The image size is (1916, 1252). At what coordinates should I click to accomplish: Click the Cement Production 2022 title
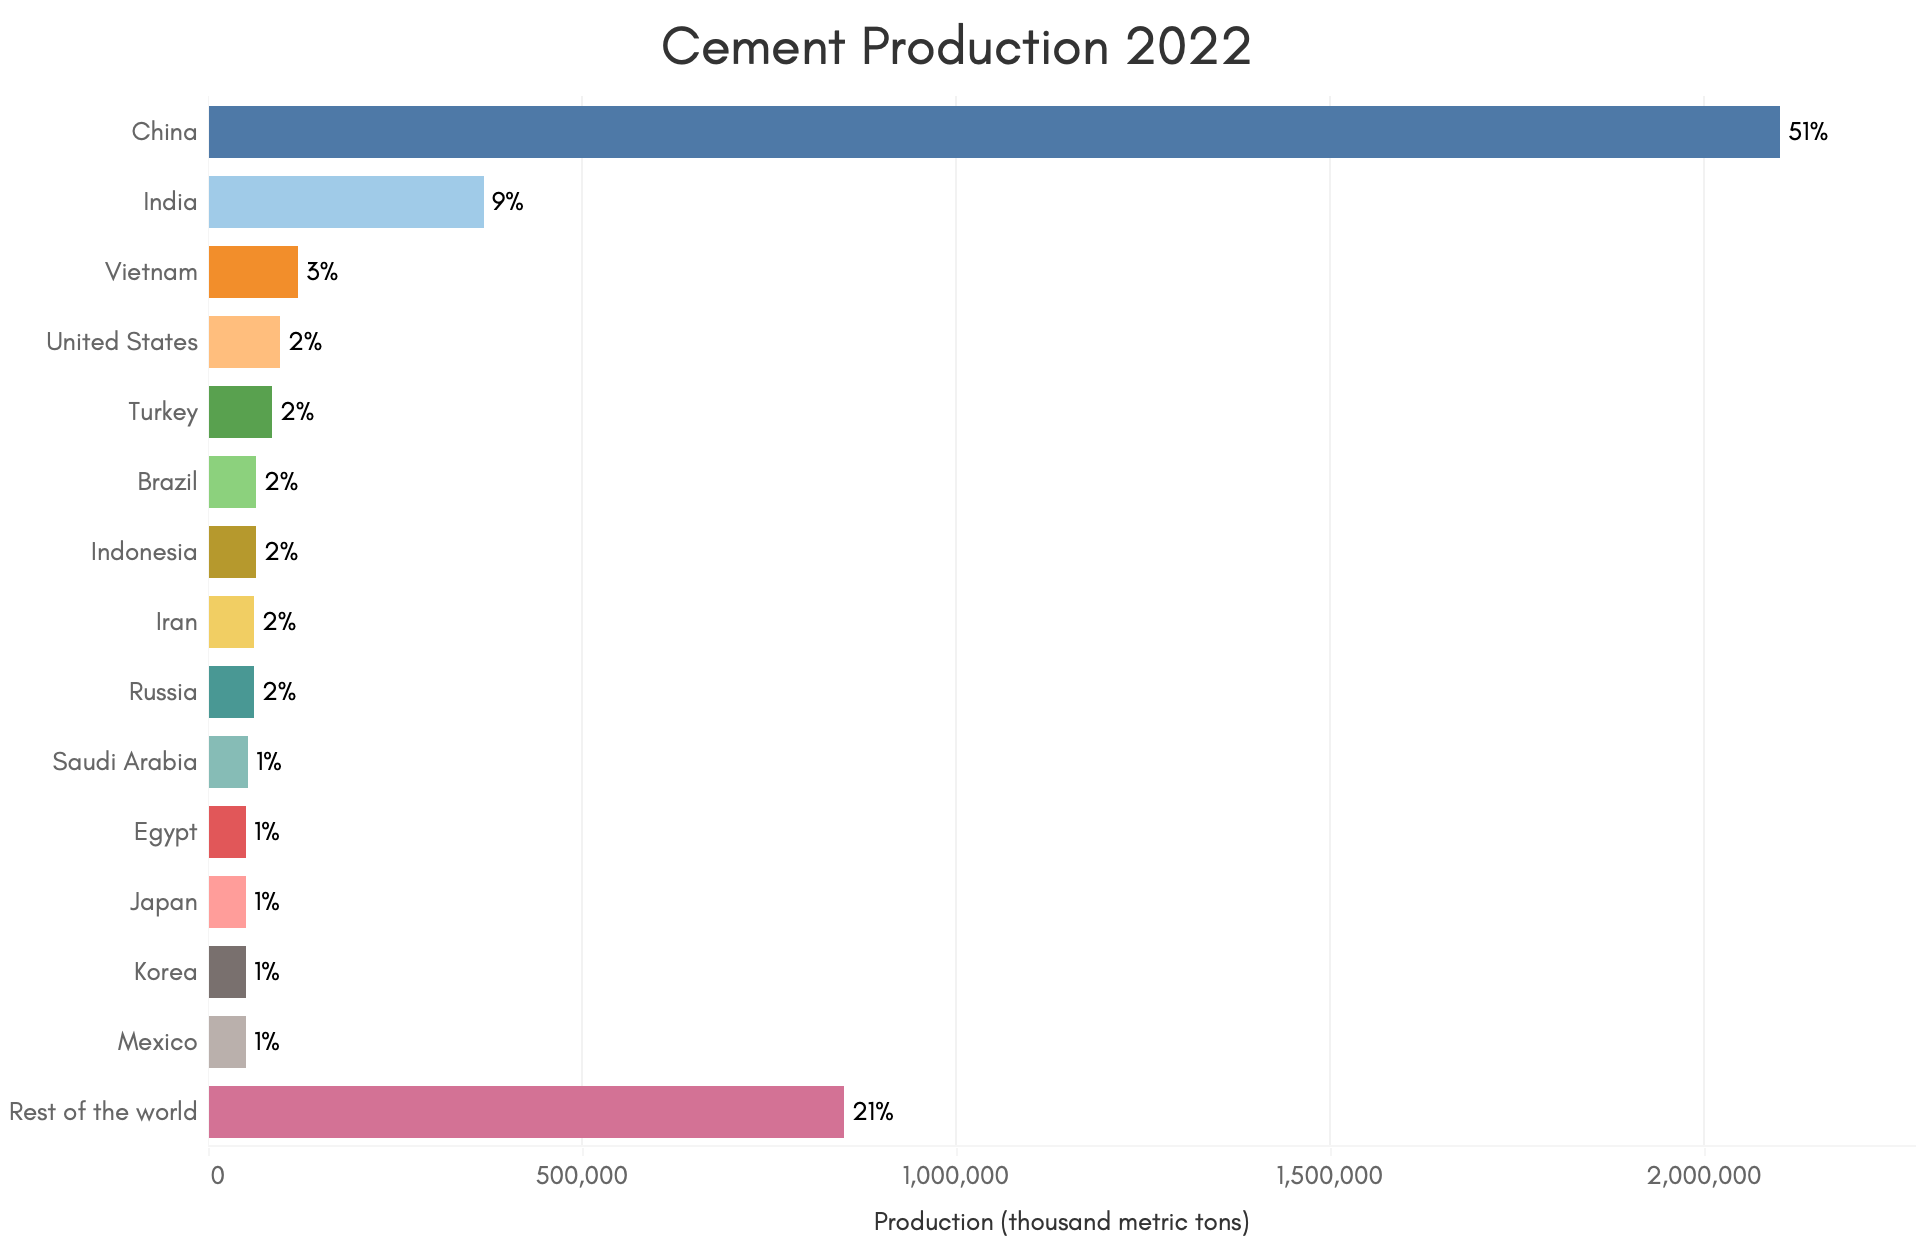pos(956,46)
